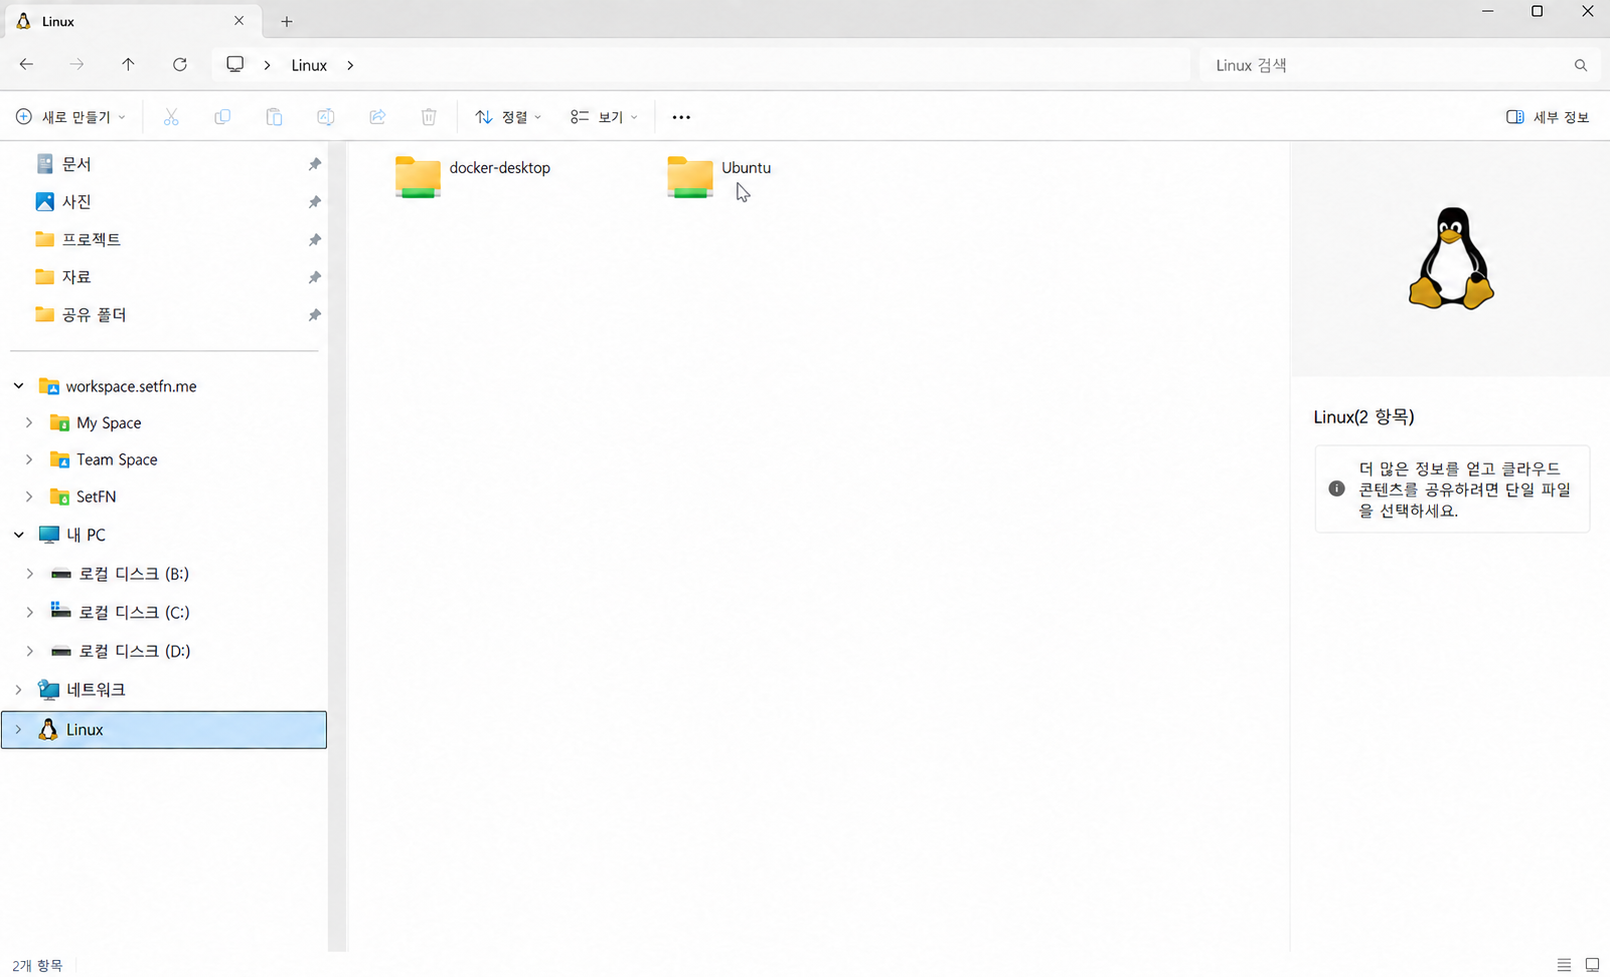Image resolution: width=1610 pixels, height=977 pixels.
Task: Refresh the current folder view
Action: pos(180,65)
